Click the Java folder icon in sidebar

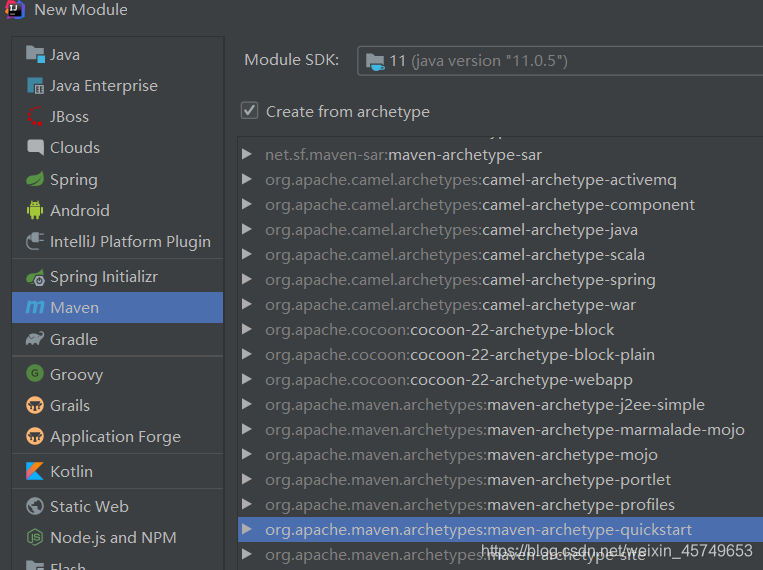pyautogui.click(x=35, y=54)
